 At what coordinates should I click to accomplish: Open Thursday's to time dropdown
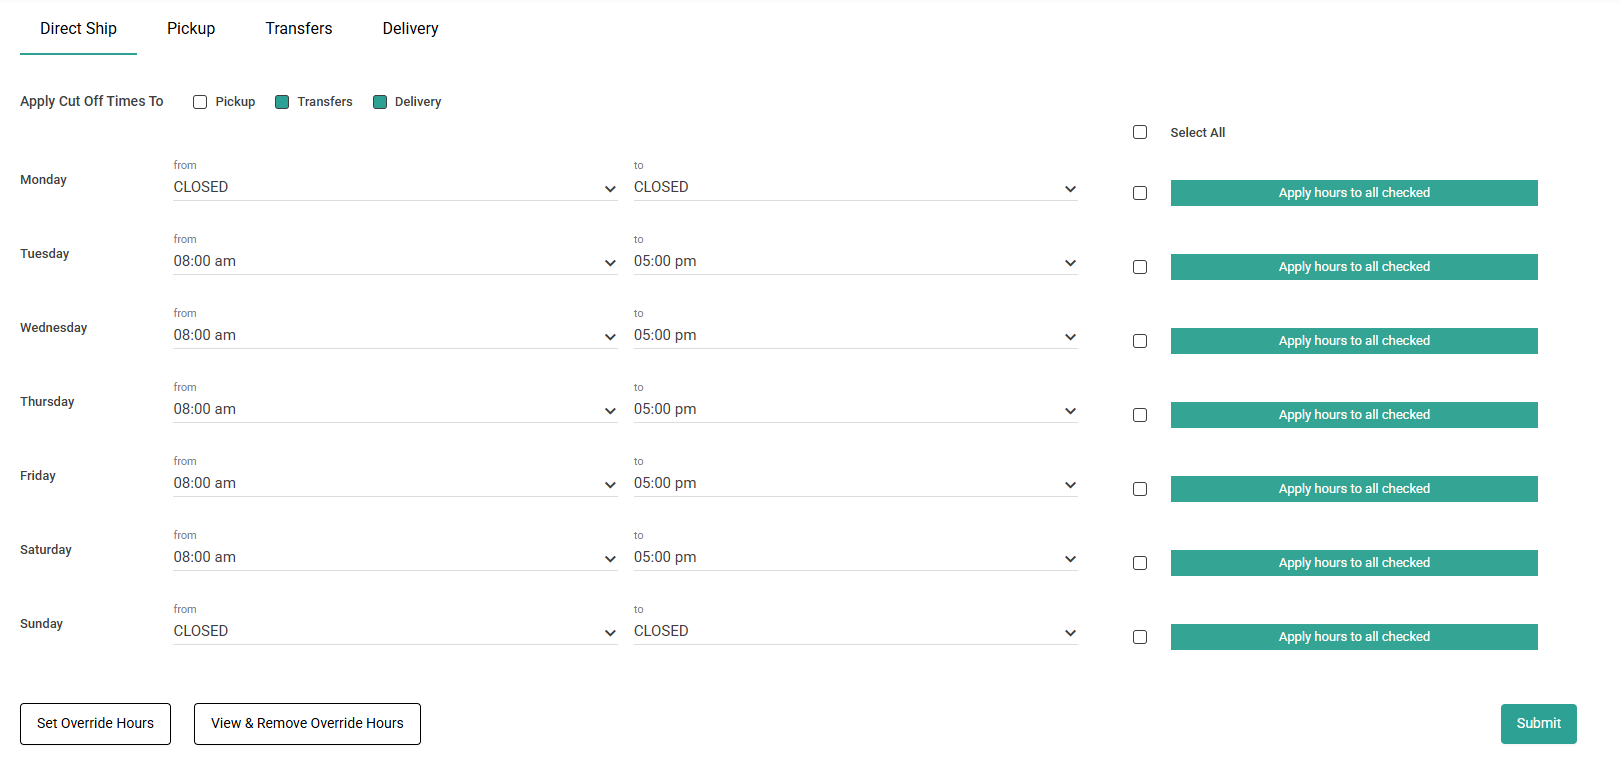[x=855, y=409]
